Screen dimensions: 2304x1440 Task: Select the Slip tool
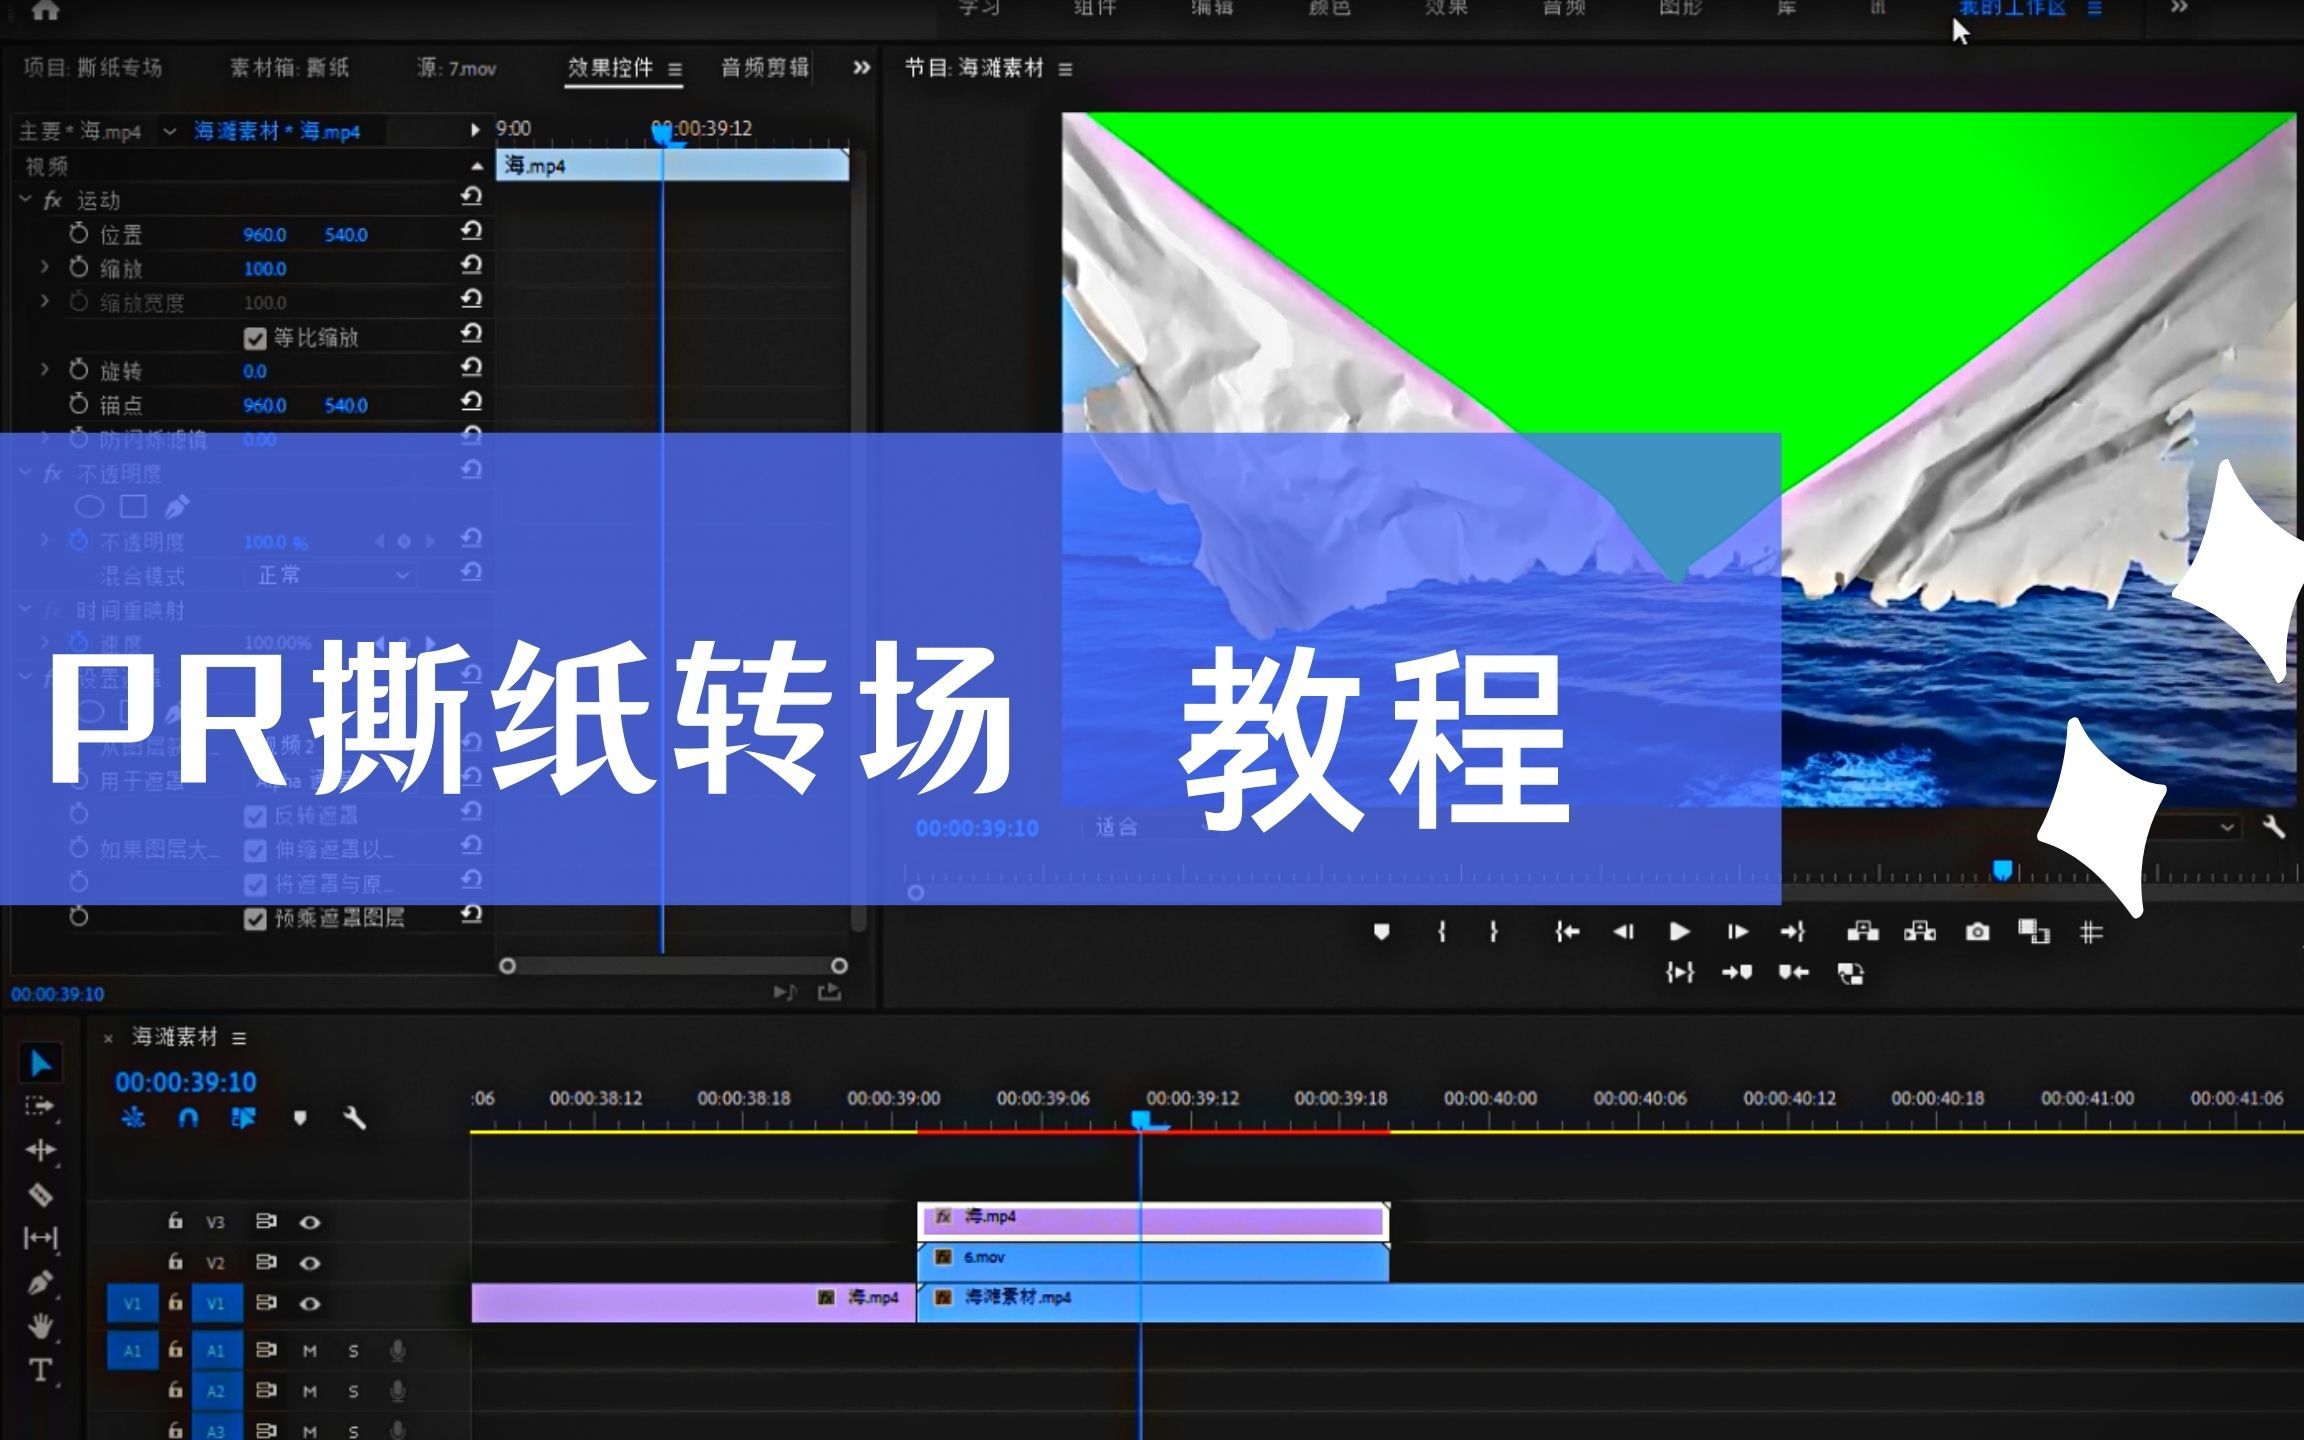coord(40,1238)
